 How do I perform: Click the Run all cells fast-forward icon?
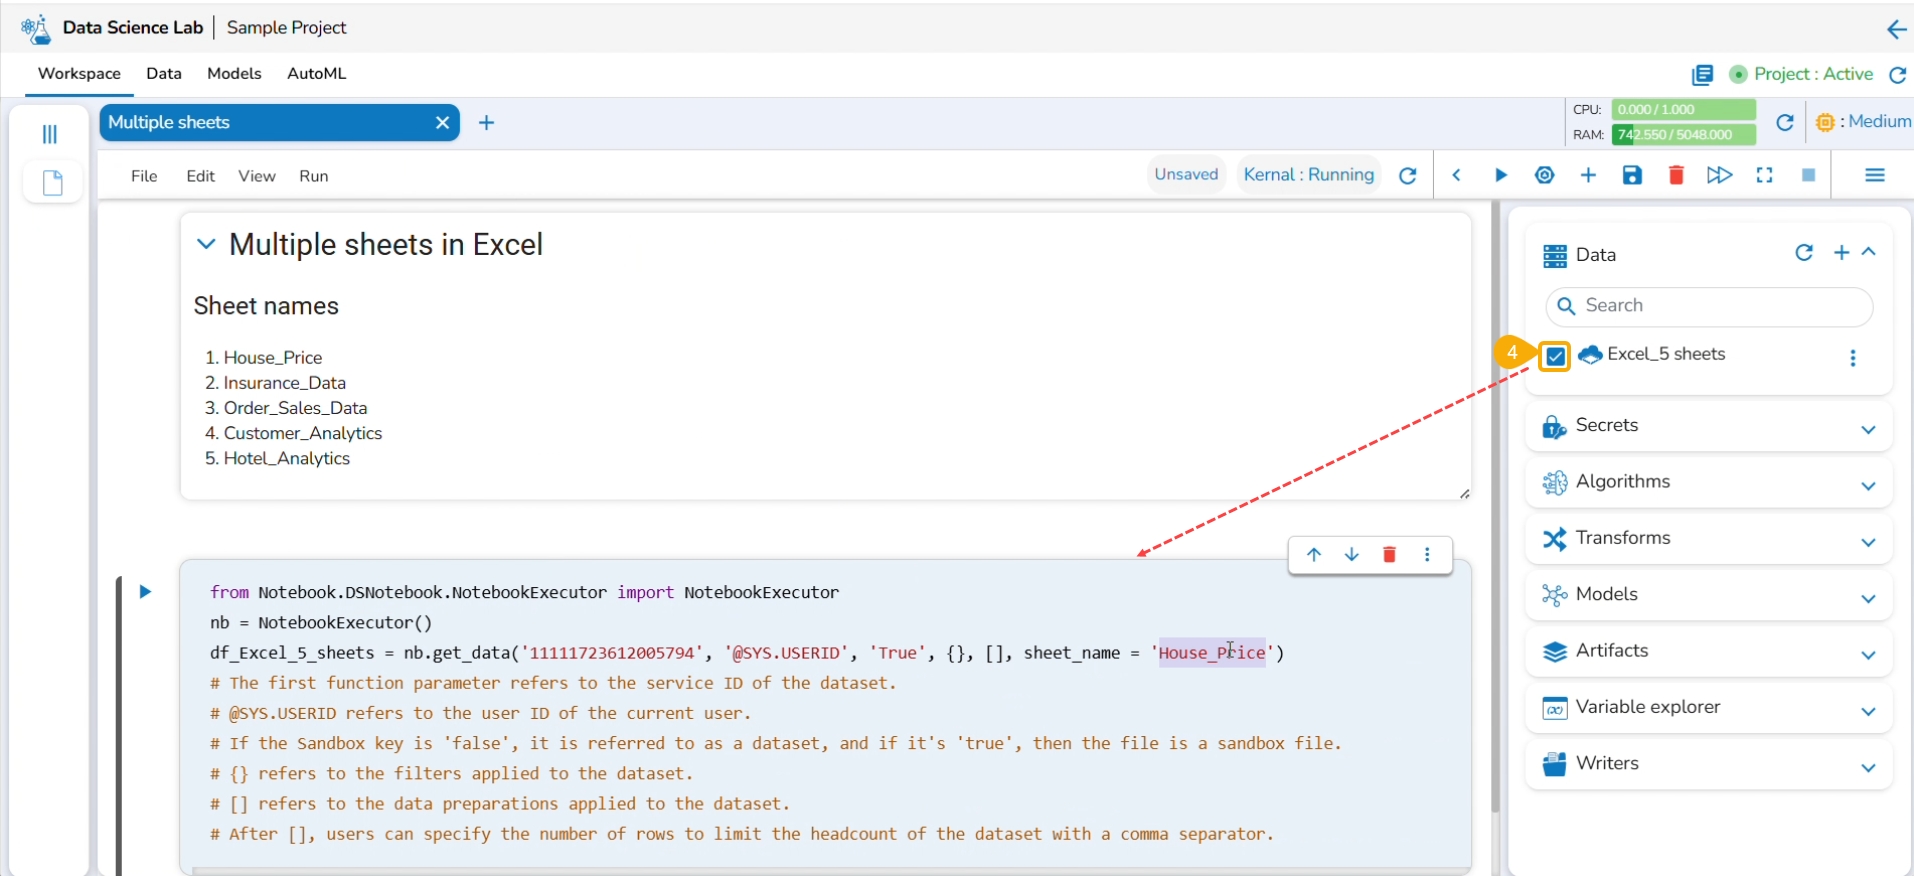click(1719, 175)
